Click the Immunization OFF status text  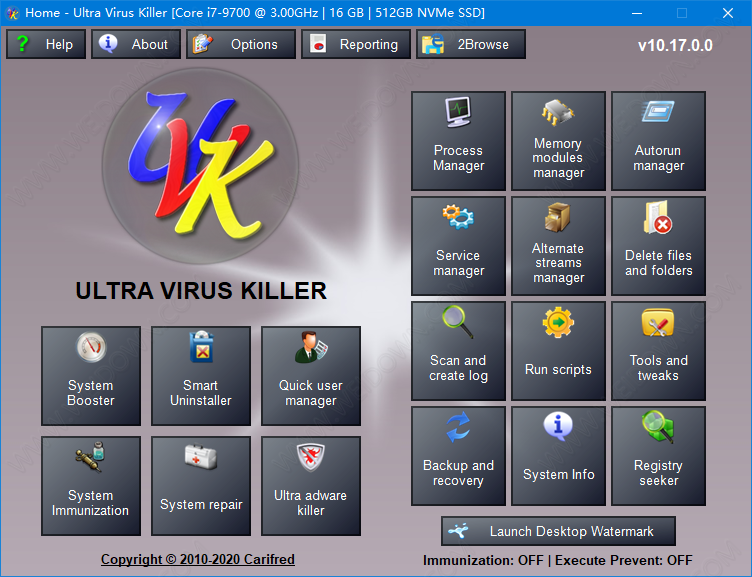(483, 560)
